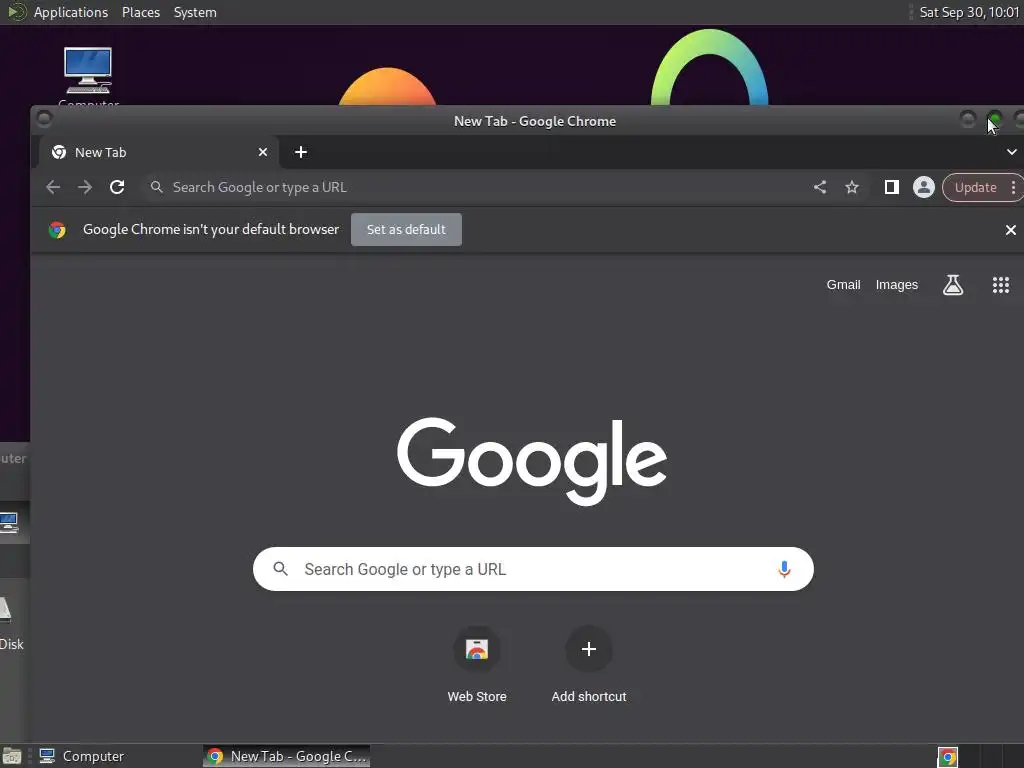This screenshot has height=768, width=1024.
Task: Open Gmail link
Action: tap(843, 285)
